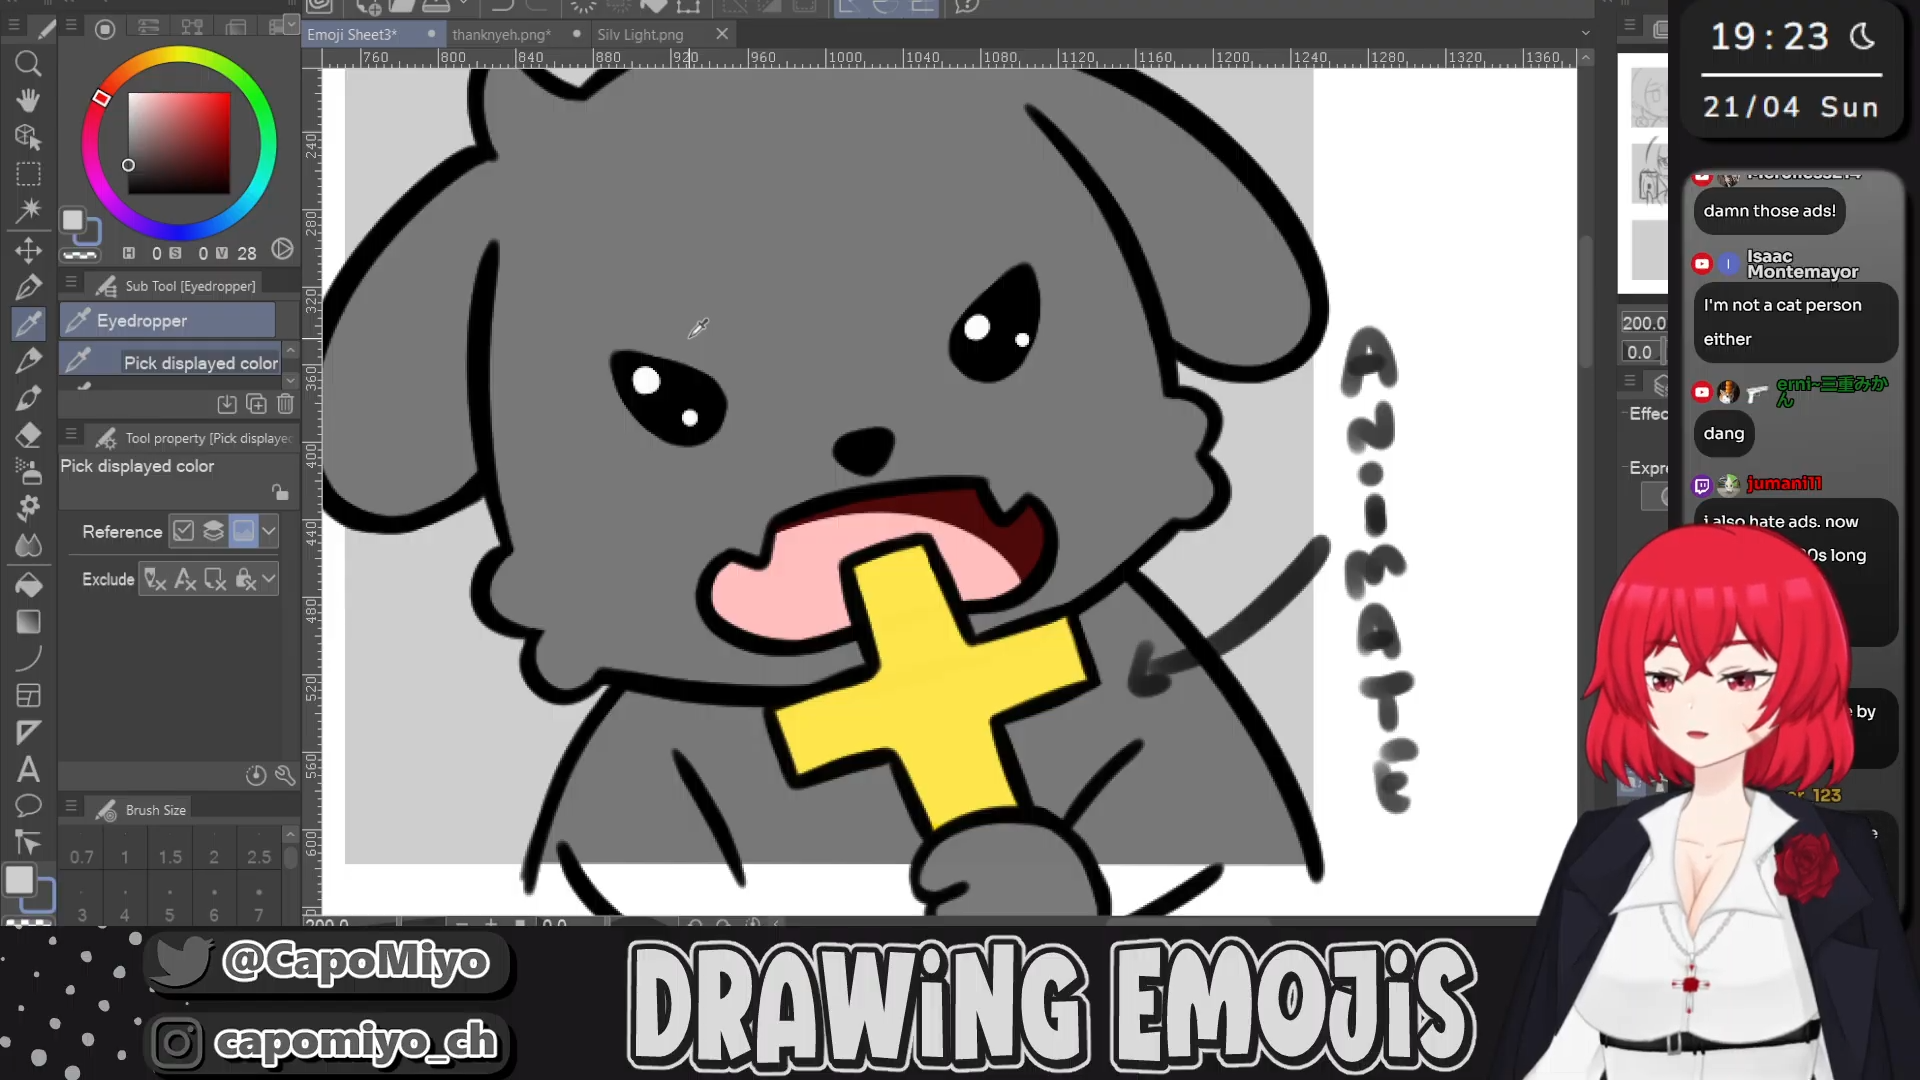Image resolution: width=1920 pixels, height=1080 pixels.
Task: Select the Move layer tool
Action: tap(28, 249)
